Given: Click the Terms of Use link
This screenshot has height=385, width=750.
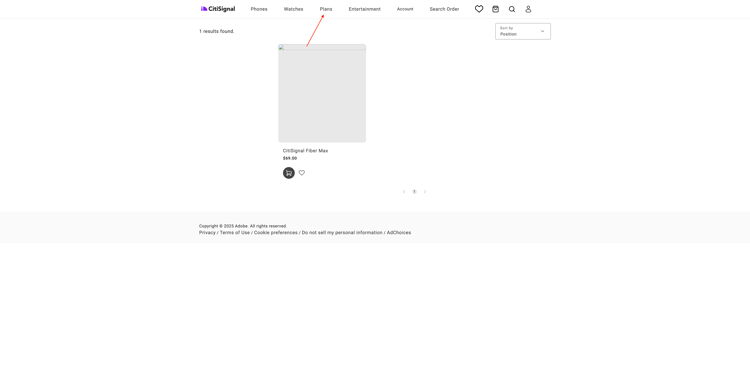Looking at the screenshot, I should pos(235,232).
